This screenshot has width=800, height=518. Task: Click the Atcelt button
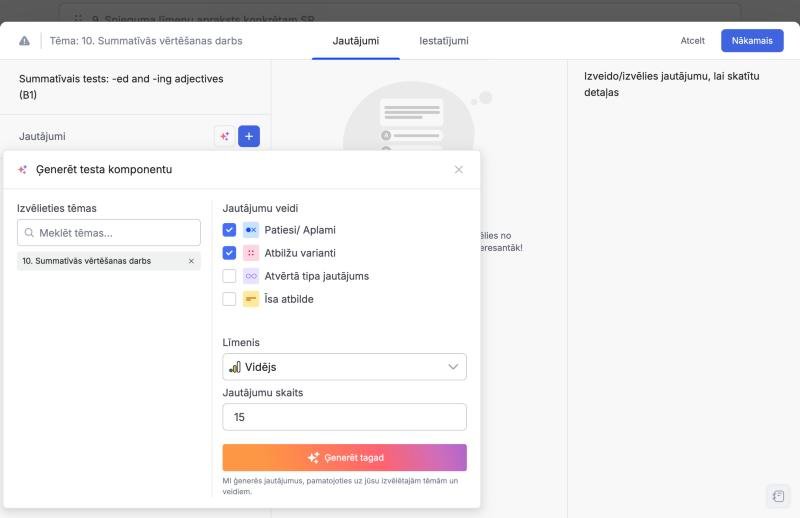[x=692, y=41]
